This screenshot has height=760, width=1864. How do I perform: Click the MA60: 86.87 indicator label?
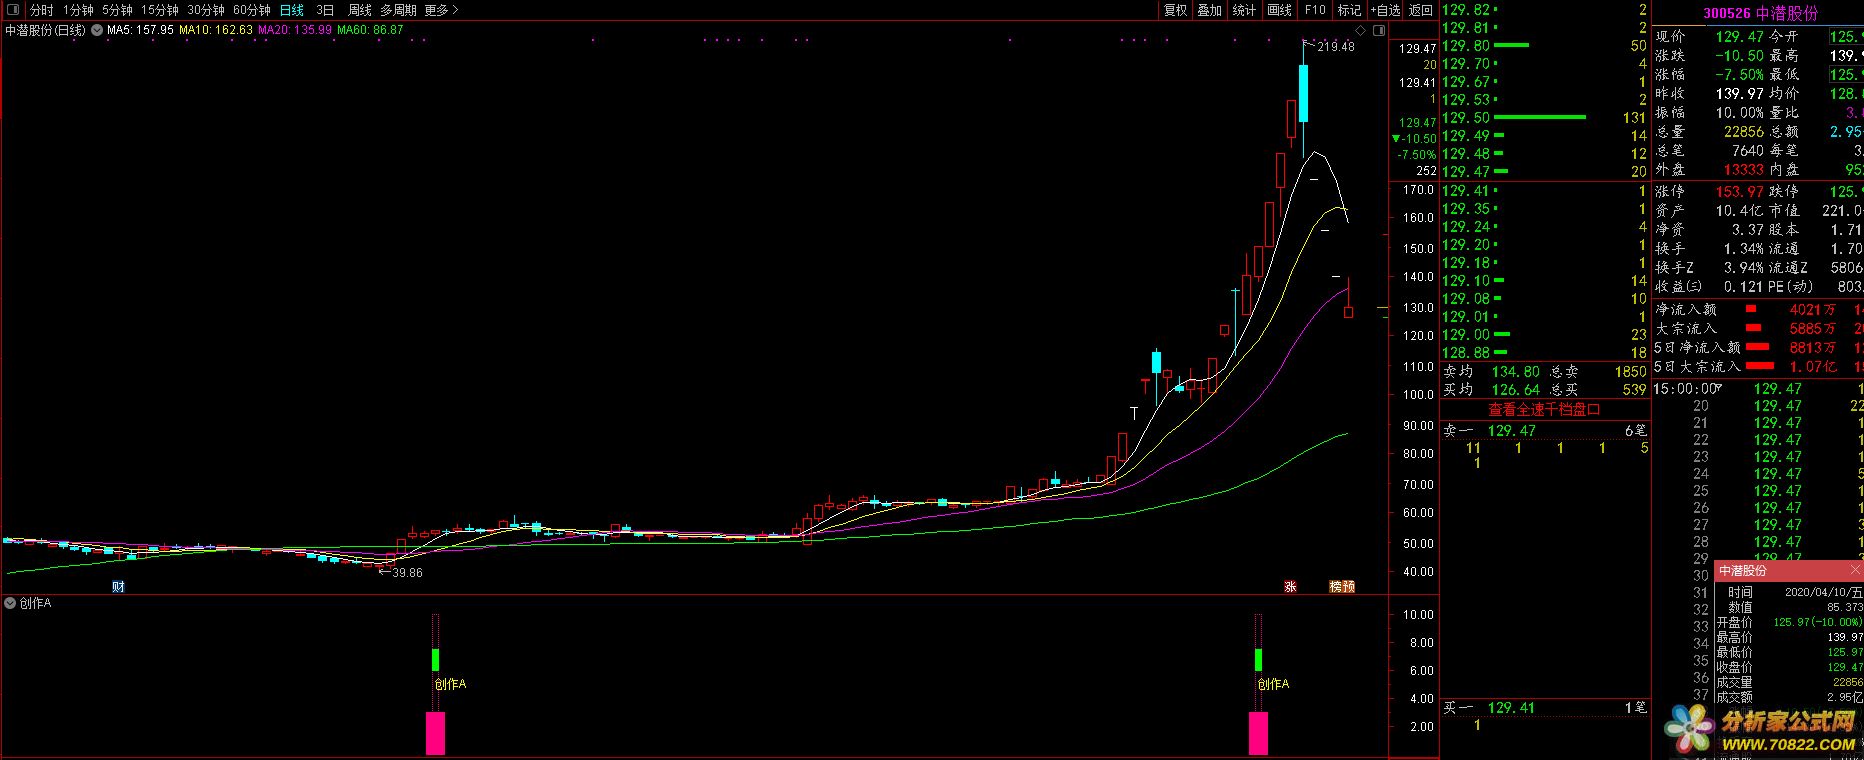pyautogui.click(x=370, y=30)
